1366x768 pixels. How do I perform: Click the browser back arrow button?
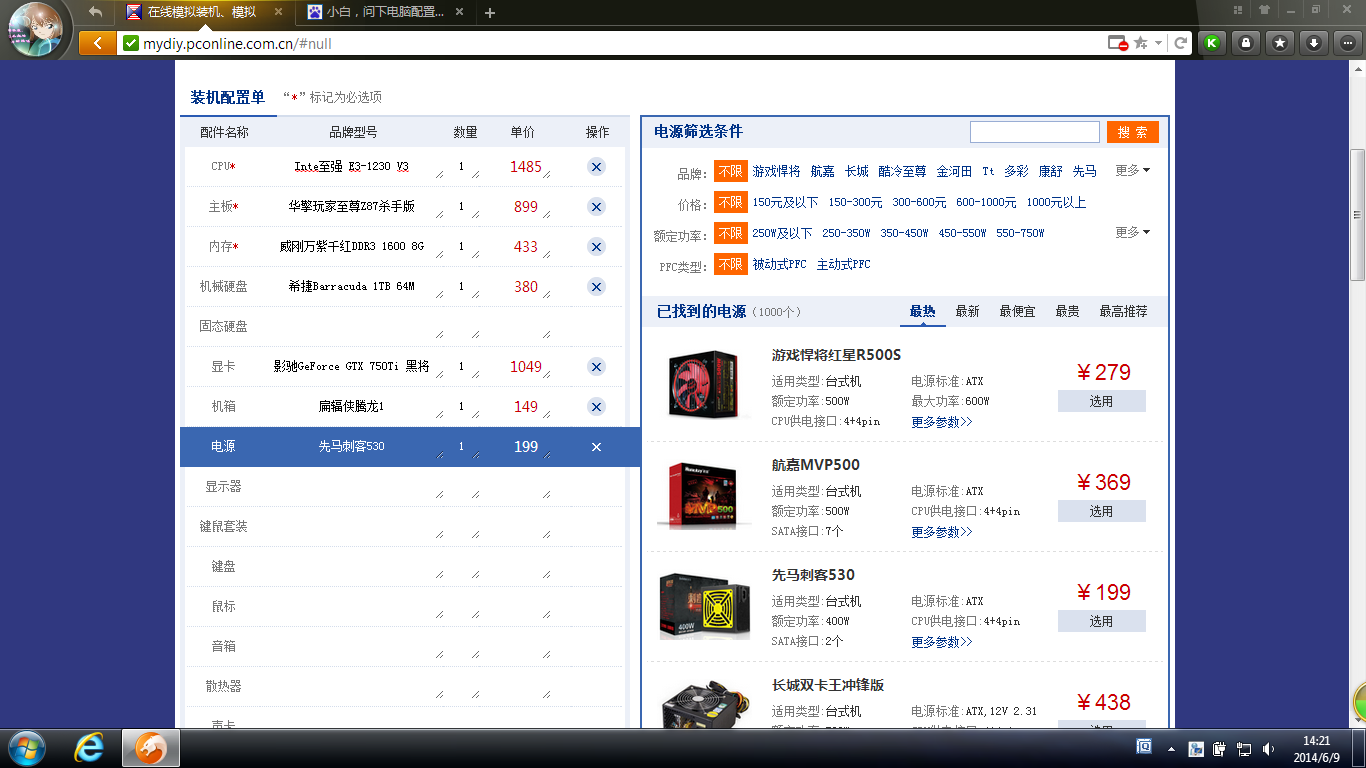click(97, 43)
